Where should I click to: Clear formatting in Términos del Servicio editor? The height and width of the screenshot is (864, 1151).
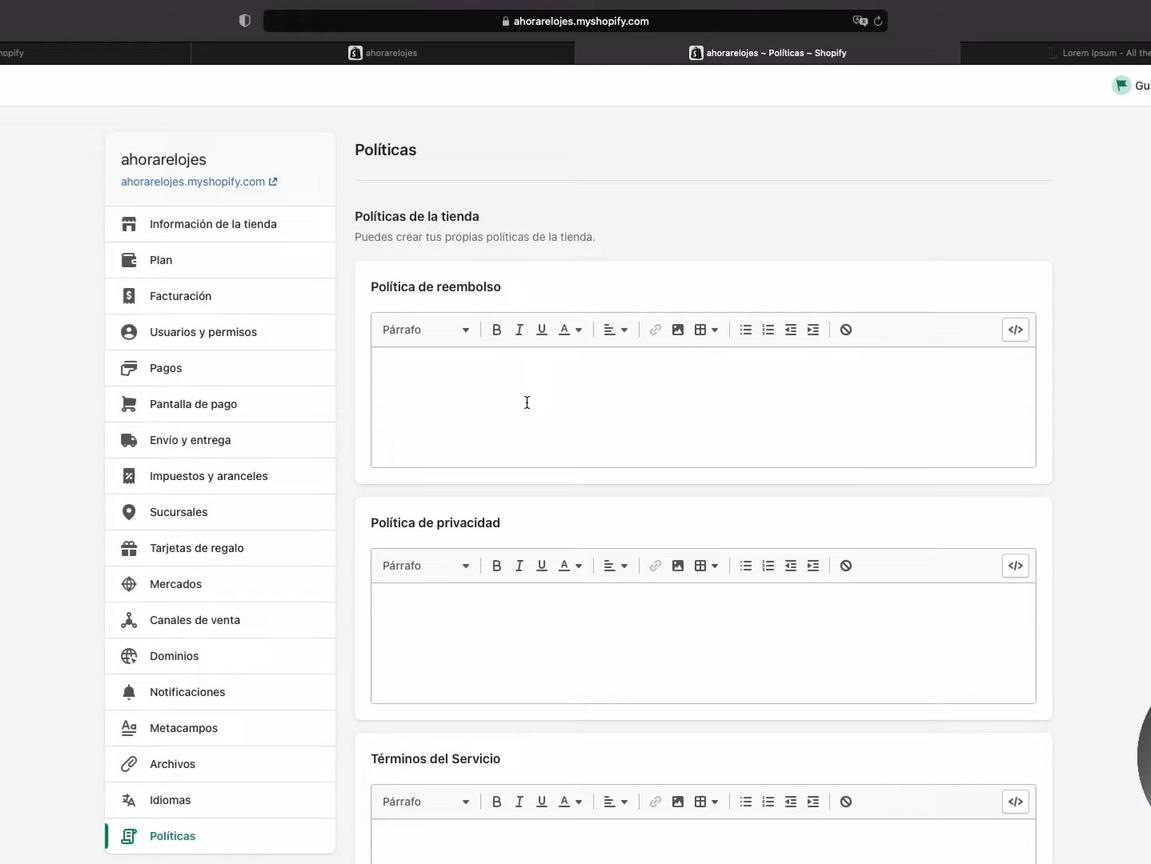coord(846,802)
